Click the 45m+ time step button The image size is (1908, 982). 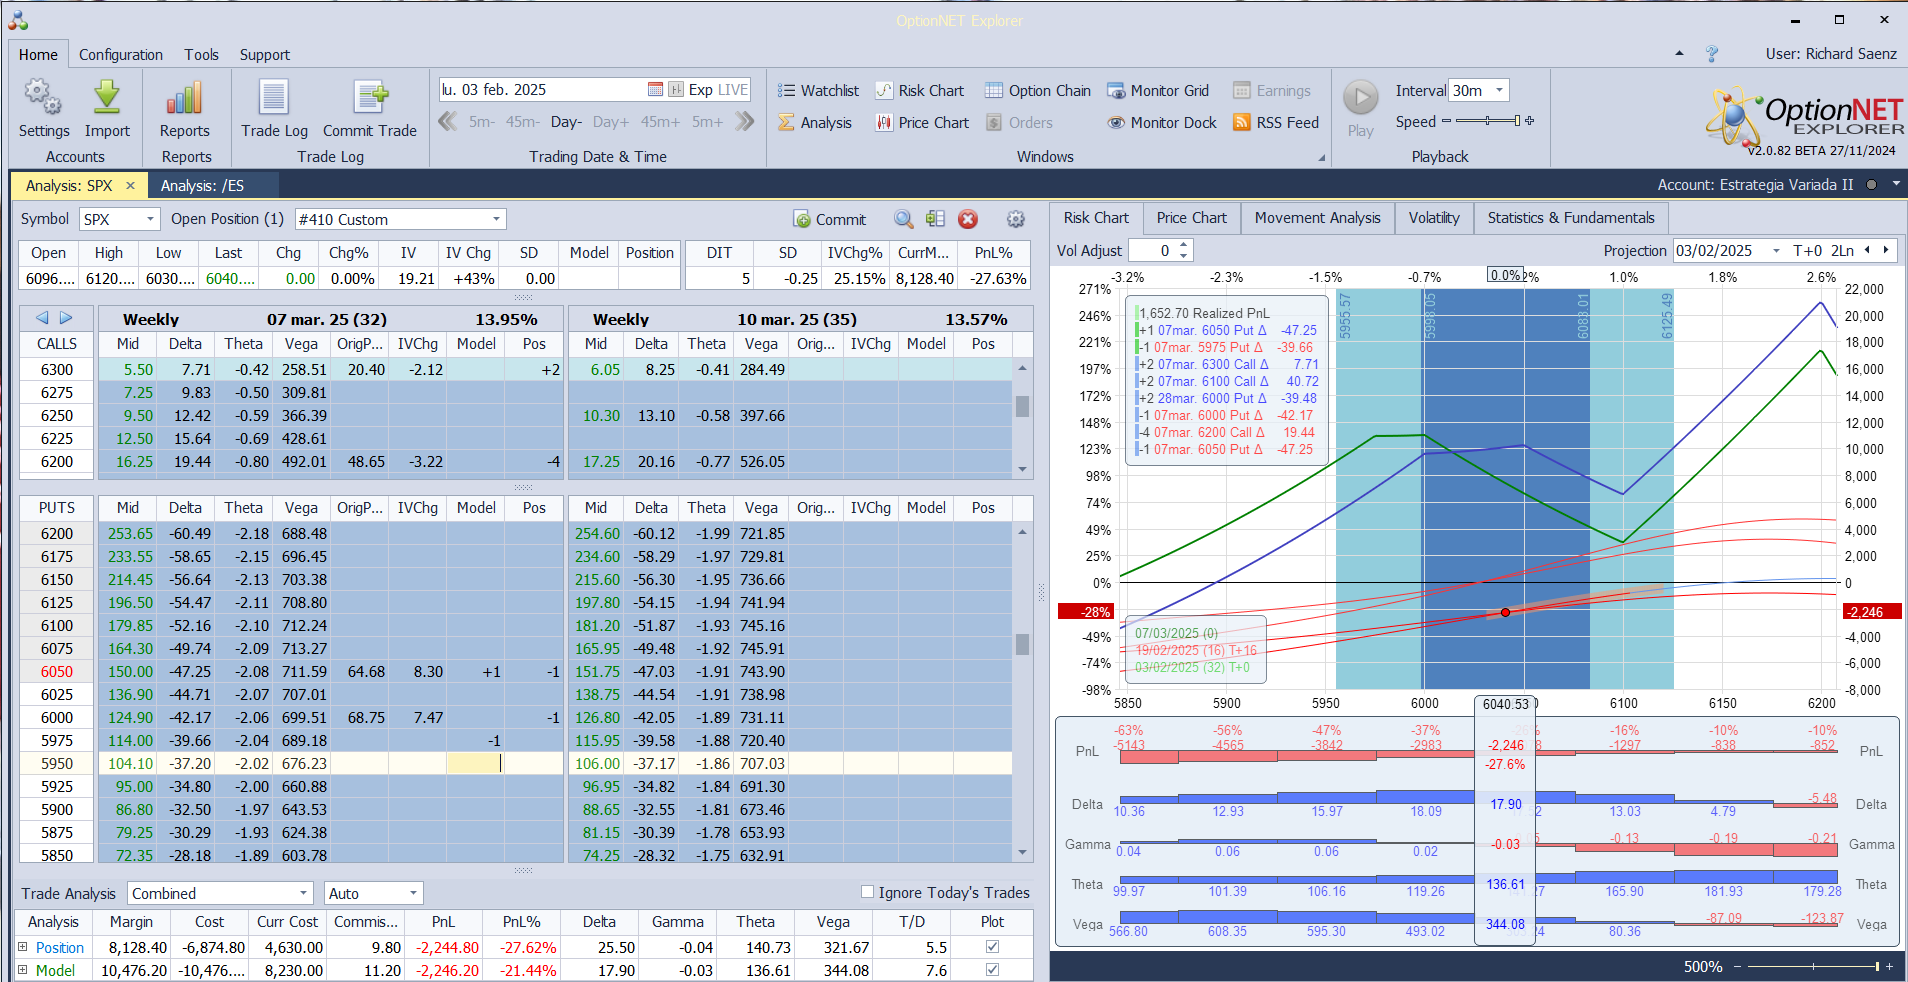point(660,122)
